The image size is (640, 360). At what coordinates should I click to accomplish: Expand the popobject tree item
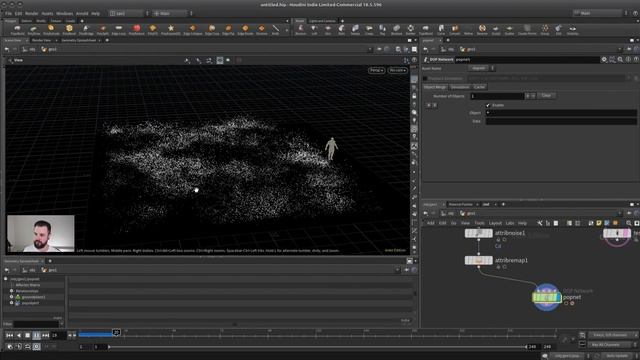12,303
